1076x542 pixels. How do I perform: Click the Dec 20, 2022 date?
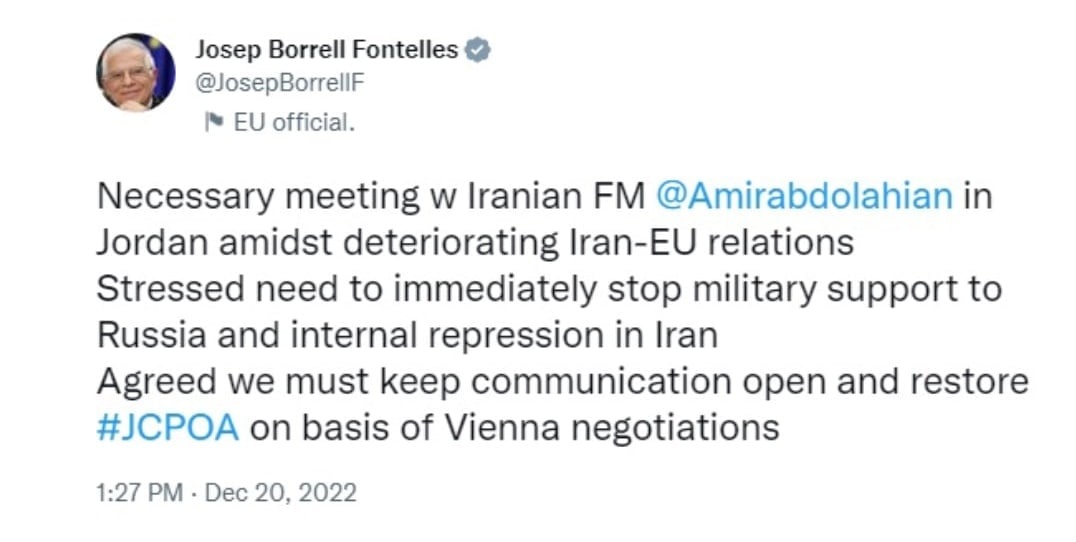[x=283, y=492]
